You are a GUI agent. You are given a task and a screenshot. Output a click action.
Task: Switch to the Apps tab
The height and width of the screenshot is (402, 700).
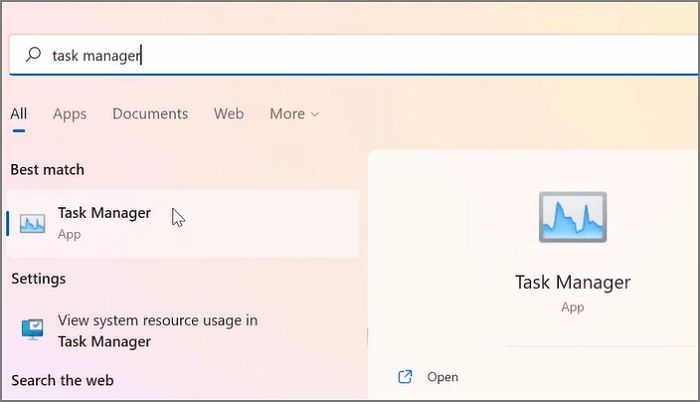[70, 114]
